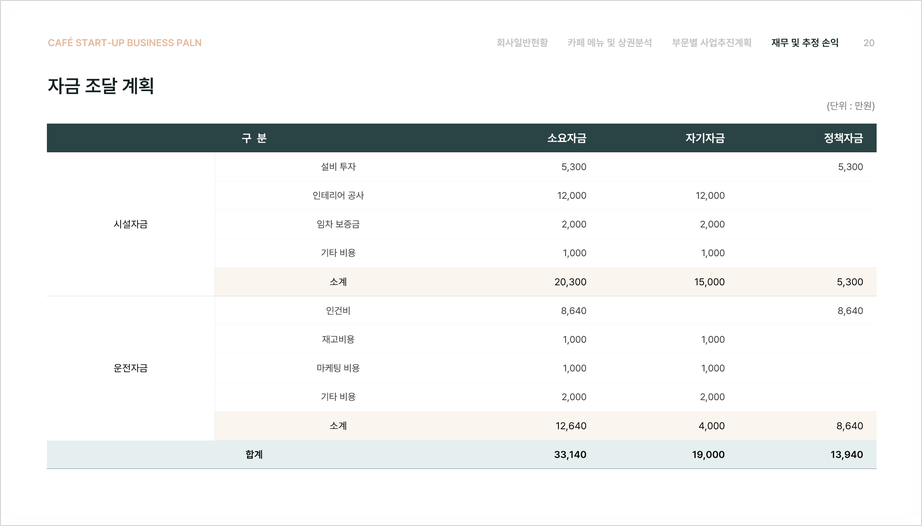The image size is (922, 526).
Task: Click the 설비 투자 row label
Action: pyautogui.click(x=338, y=166)
